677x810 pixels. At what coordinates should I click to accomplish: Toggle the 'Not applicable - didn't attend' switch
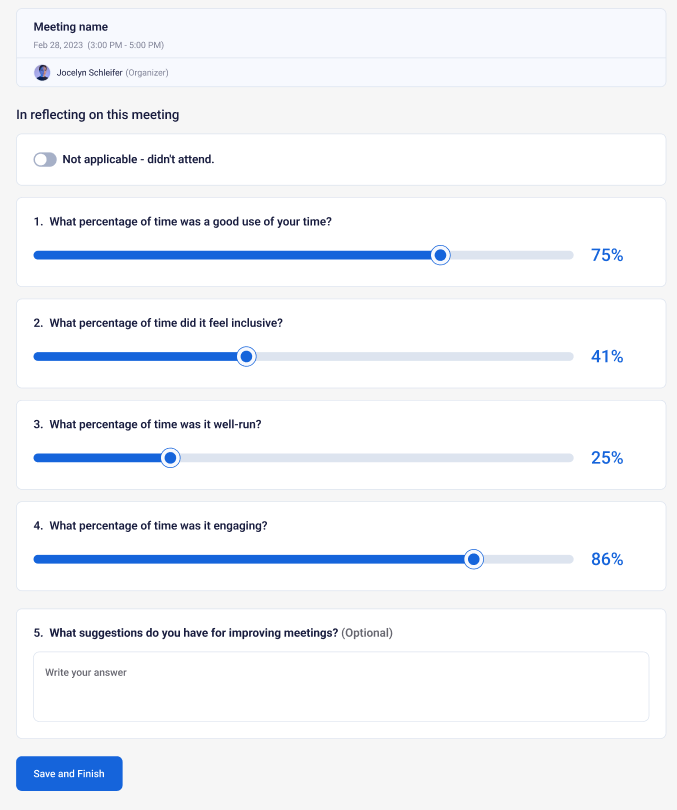[45, 160]
